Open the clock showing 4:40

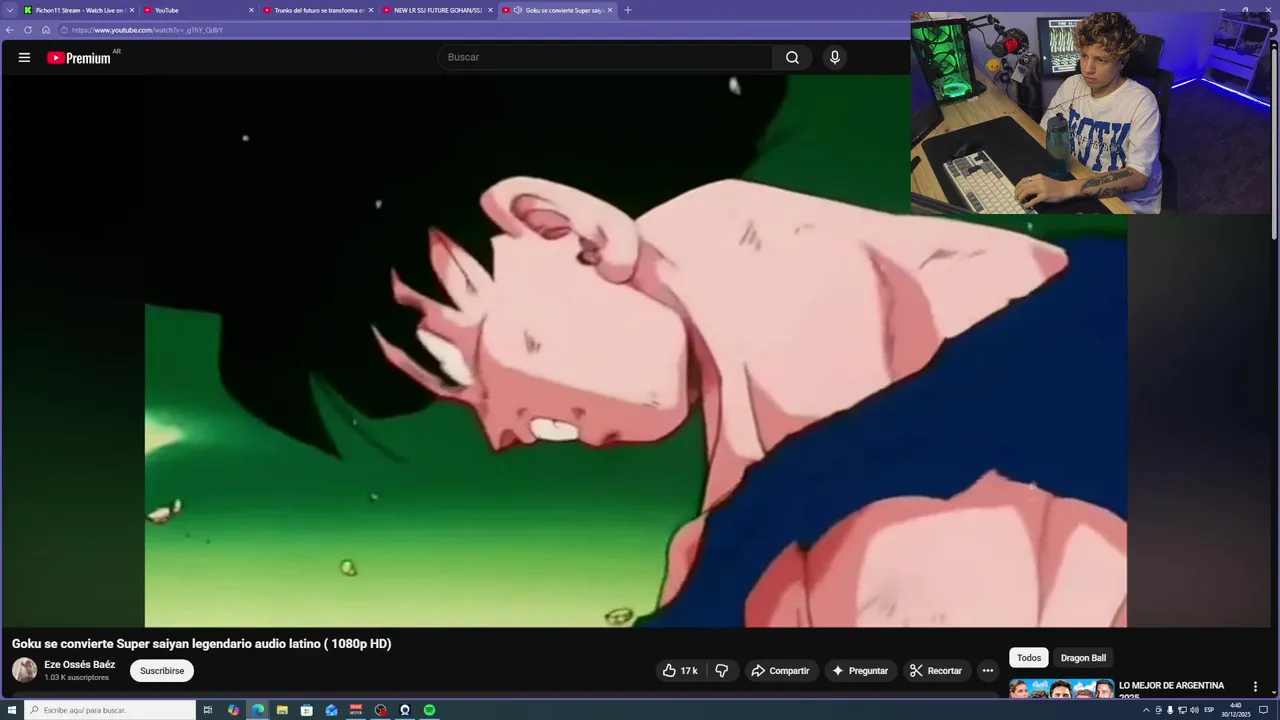pyautogui.click(x=1236, y=710)
